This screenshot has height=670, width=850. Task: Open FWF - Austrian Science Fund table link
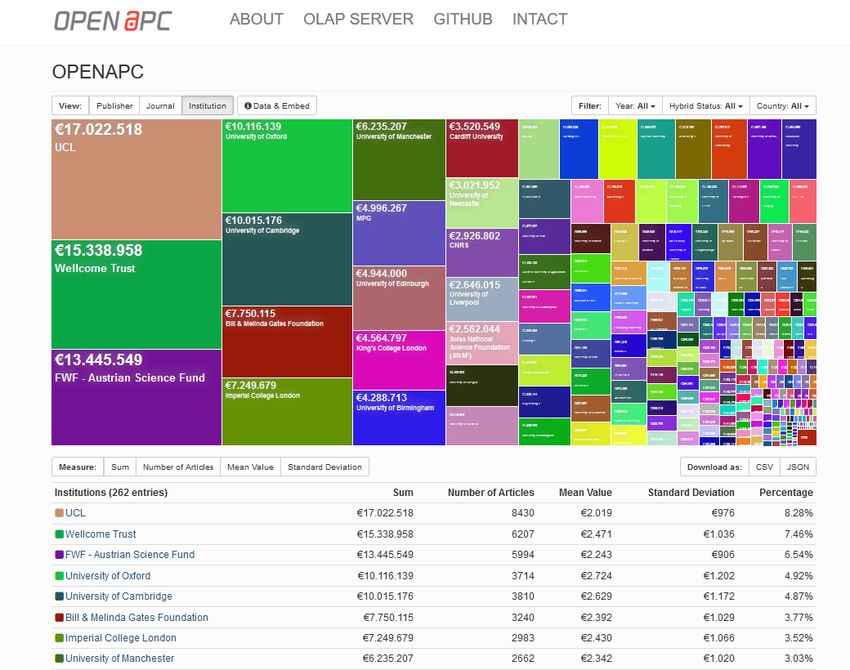[x=130, y=555]
